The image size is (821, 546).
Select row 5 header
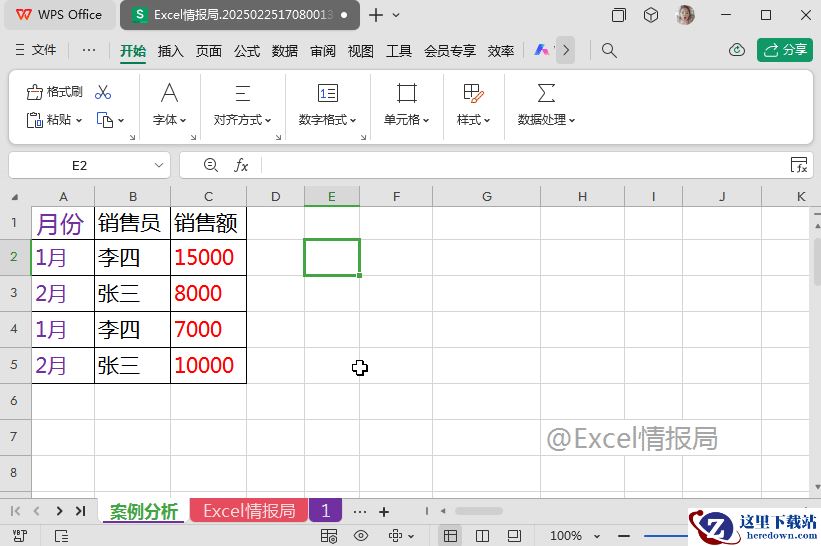(15, 365)
